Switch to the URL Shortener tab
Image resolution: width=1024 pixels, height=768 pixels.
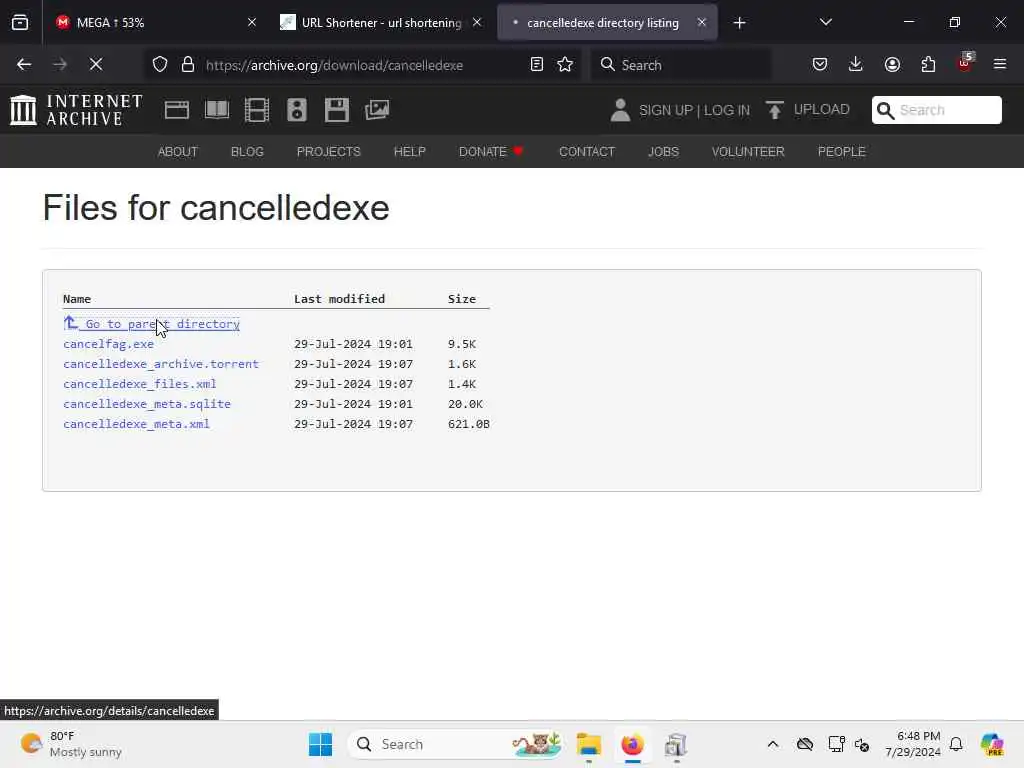381,22
